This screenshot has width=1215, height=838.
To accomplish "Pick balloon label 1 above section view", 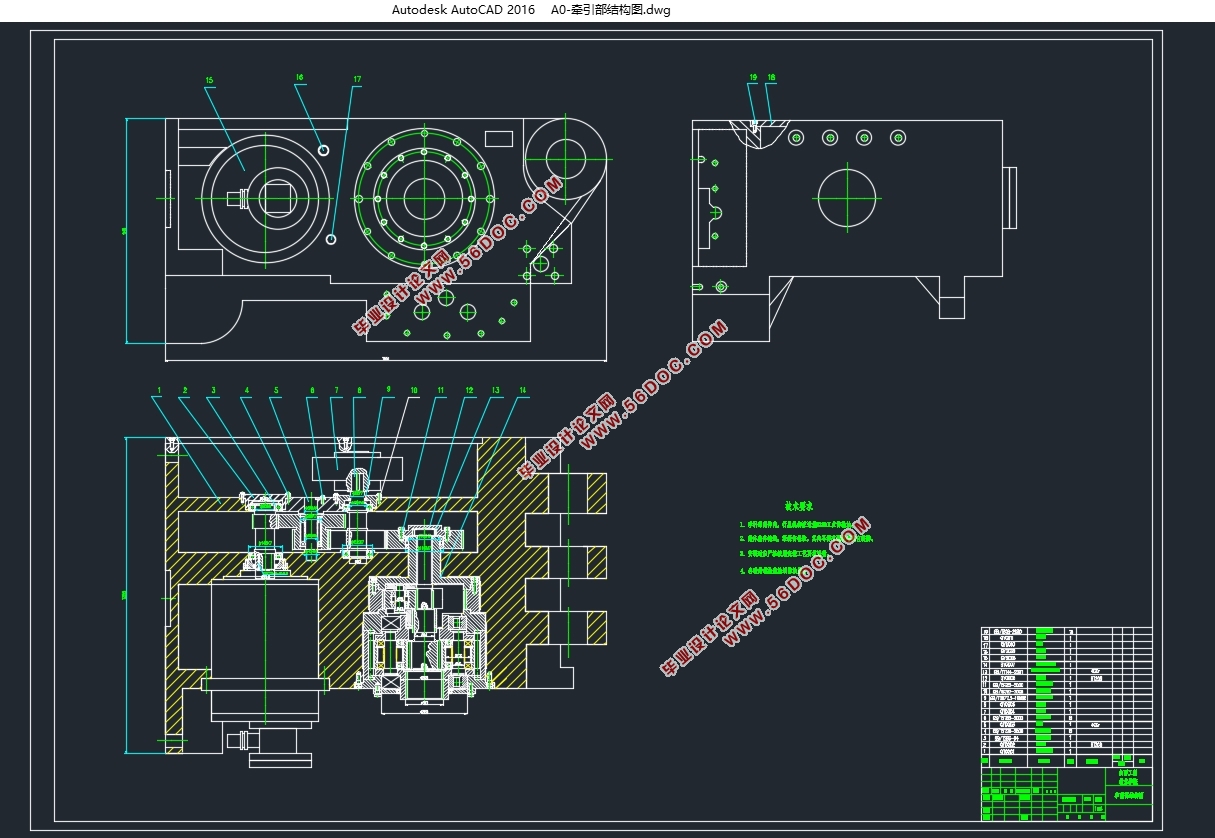I will [158, 390].
